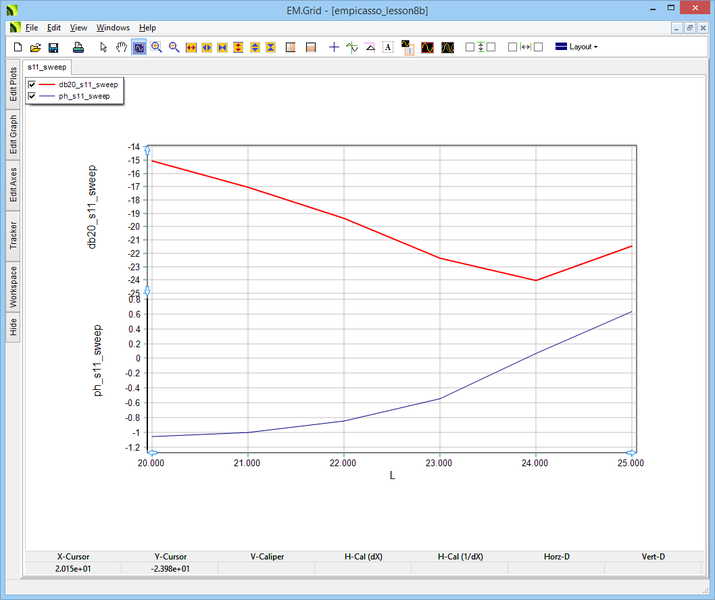Save using the floppy disk icon
Screen dimensions: 715x600
click(x=53, y=47)
